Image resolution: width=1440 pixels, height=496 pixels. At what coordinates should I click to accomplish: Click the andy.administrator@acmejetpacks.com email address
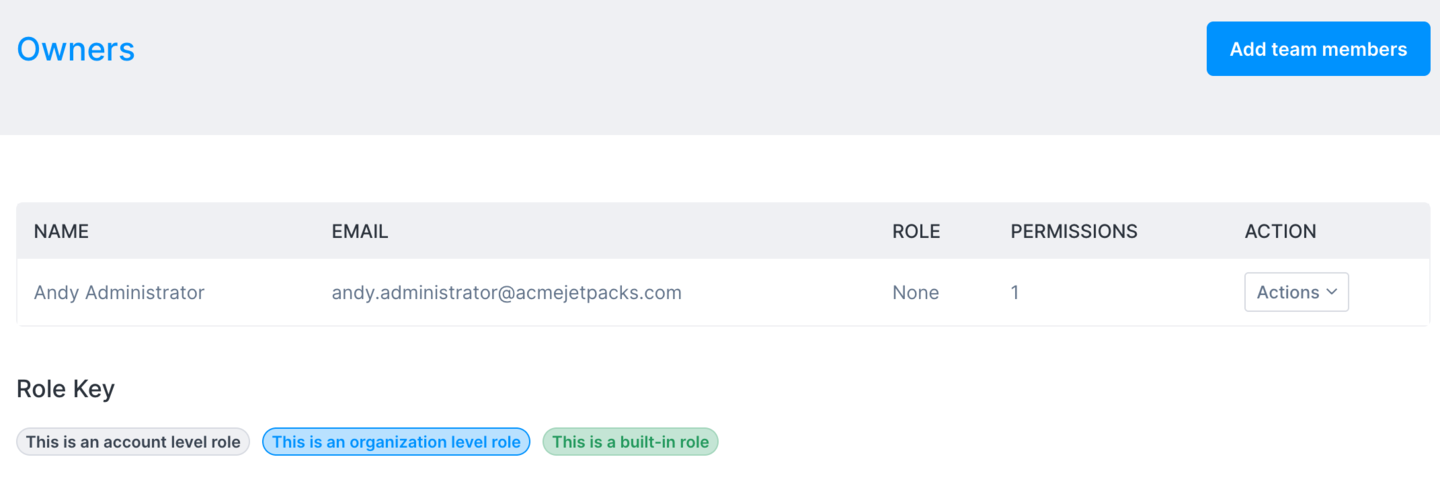point(507,292)
